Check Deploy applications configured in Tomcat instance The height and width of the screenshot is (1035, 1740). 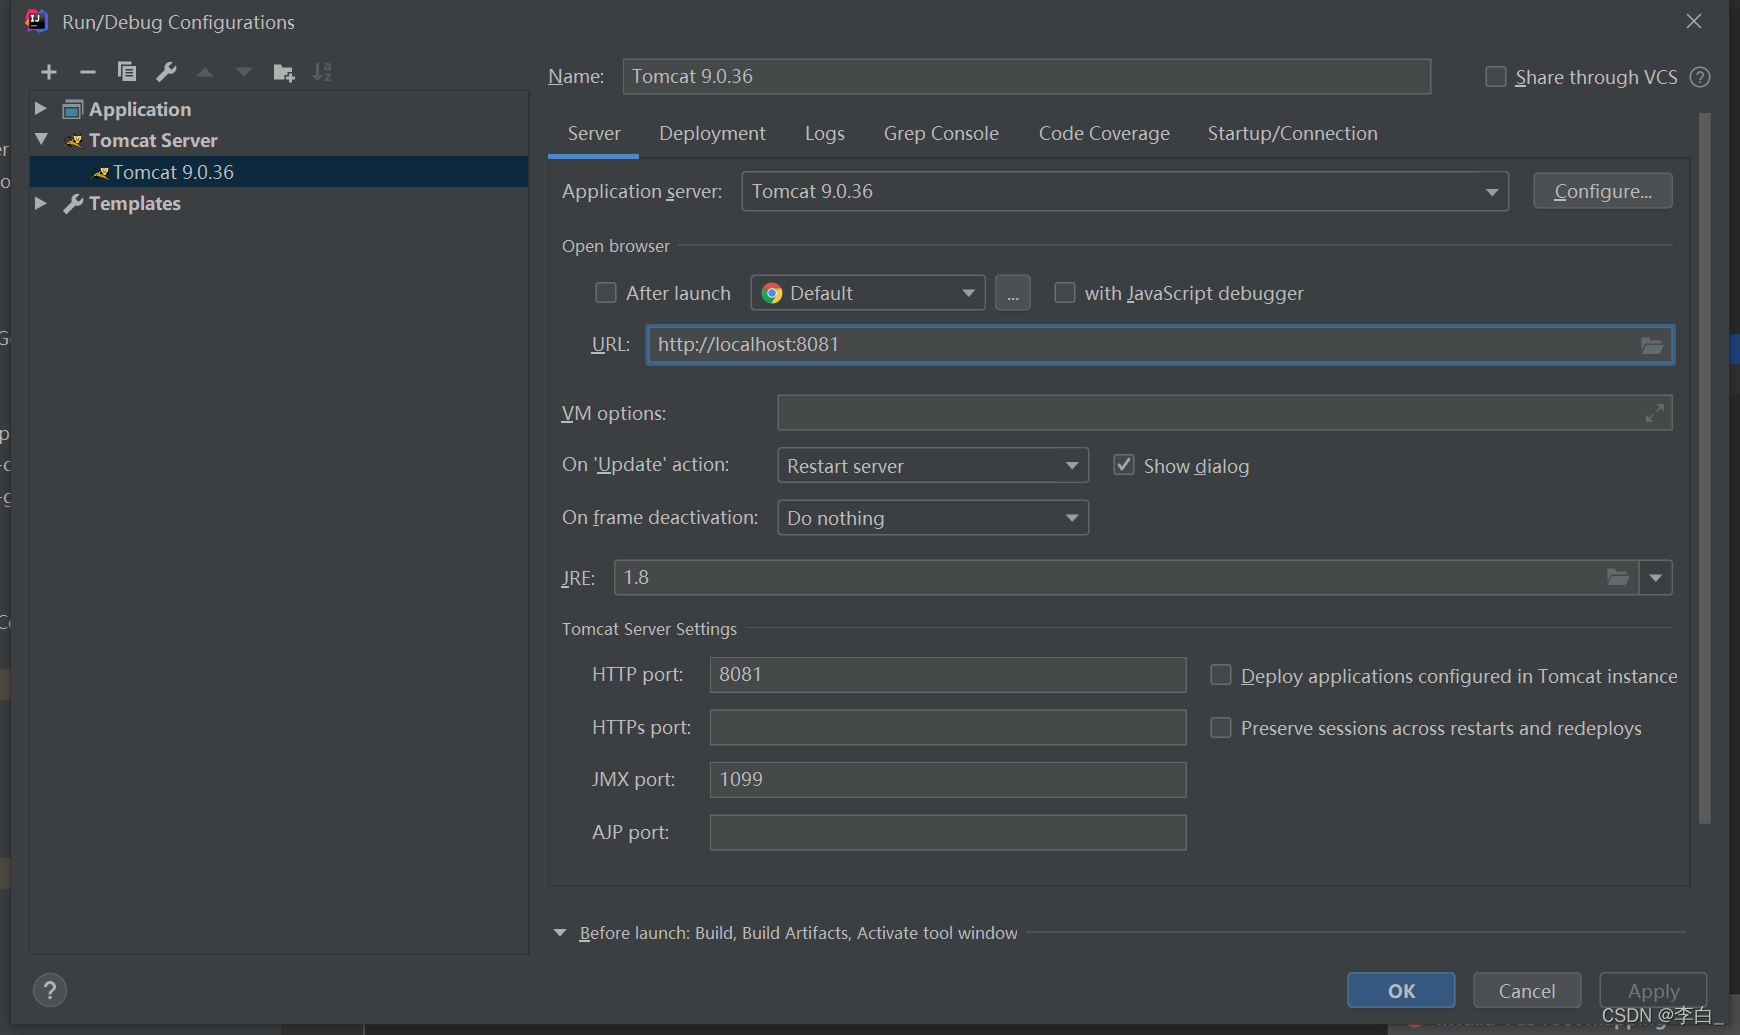point(1221,675)
